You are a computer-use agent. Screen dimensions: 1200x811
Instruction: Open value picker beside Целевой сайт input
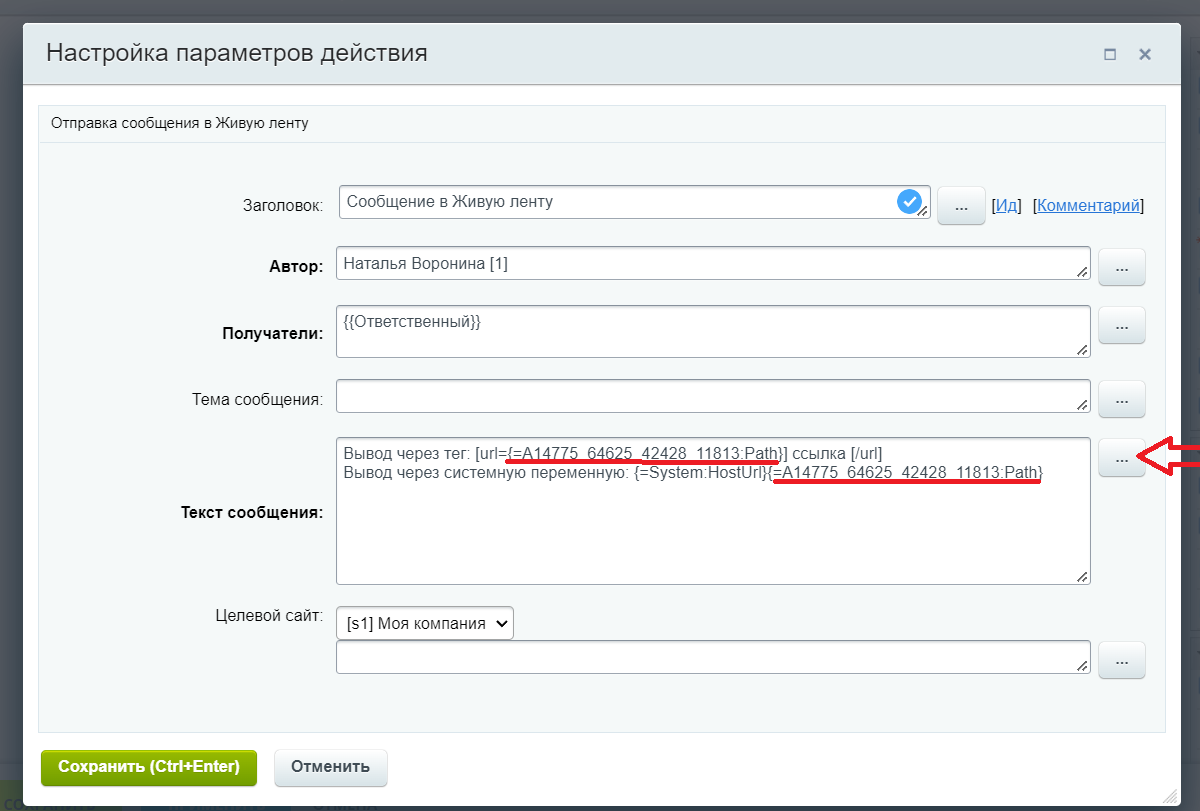1121,660
